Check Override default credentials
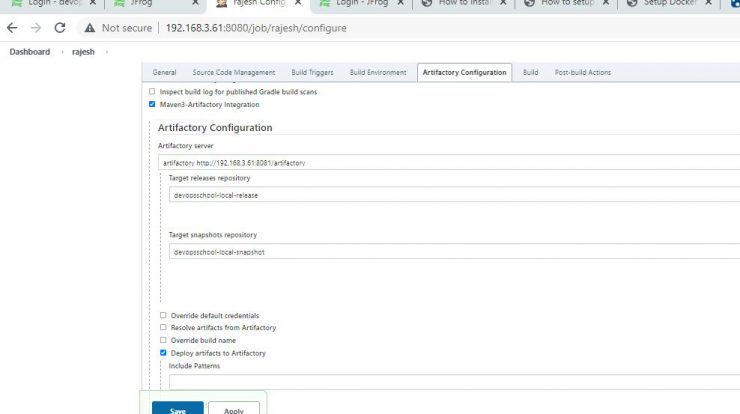This screenshot has width=740, height=414. (x=163, y=315)
